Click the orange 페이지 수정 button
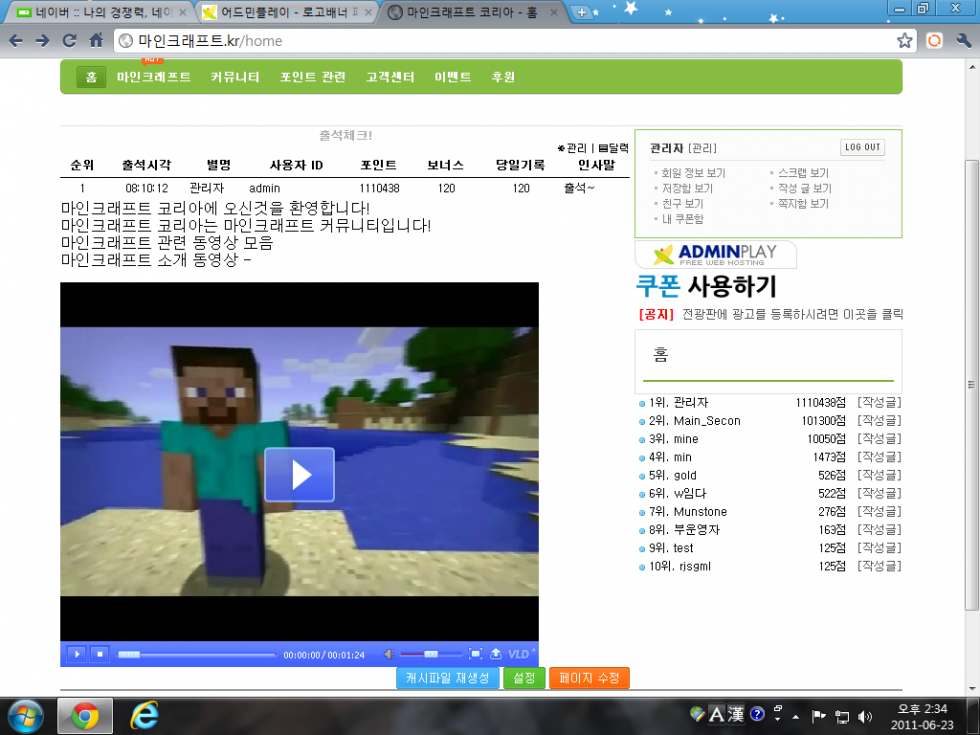Image resolution: width=980 pixels, height=735 pixels. pyautogui.click(x=589, y=678)
